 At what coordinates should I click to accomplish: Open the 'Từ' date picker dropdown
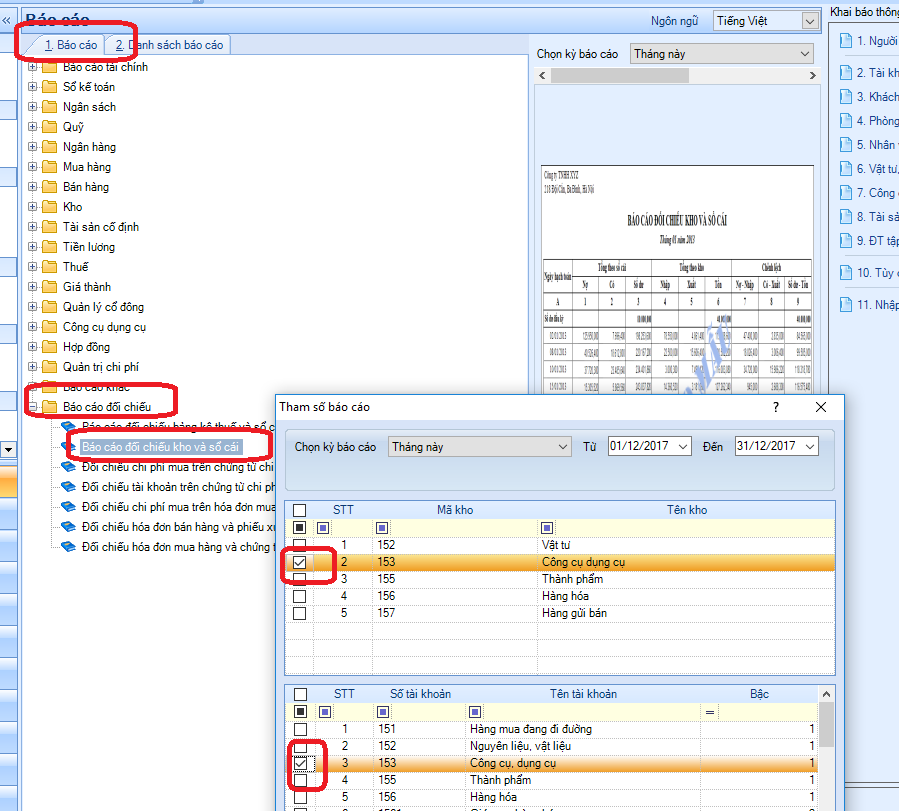tap(683, 446)
